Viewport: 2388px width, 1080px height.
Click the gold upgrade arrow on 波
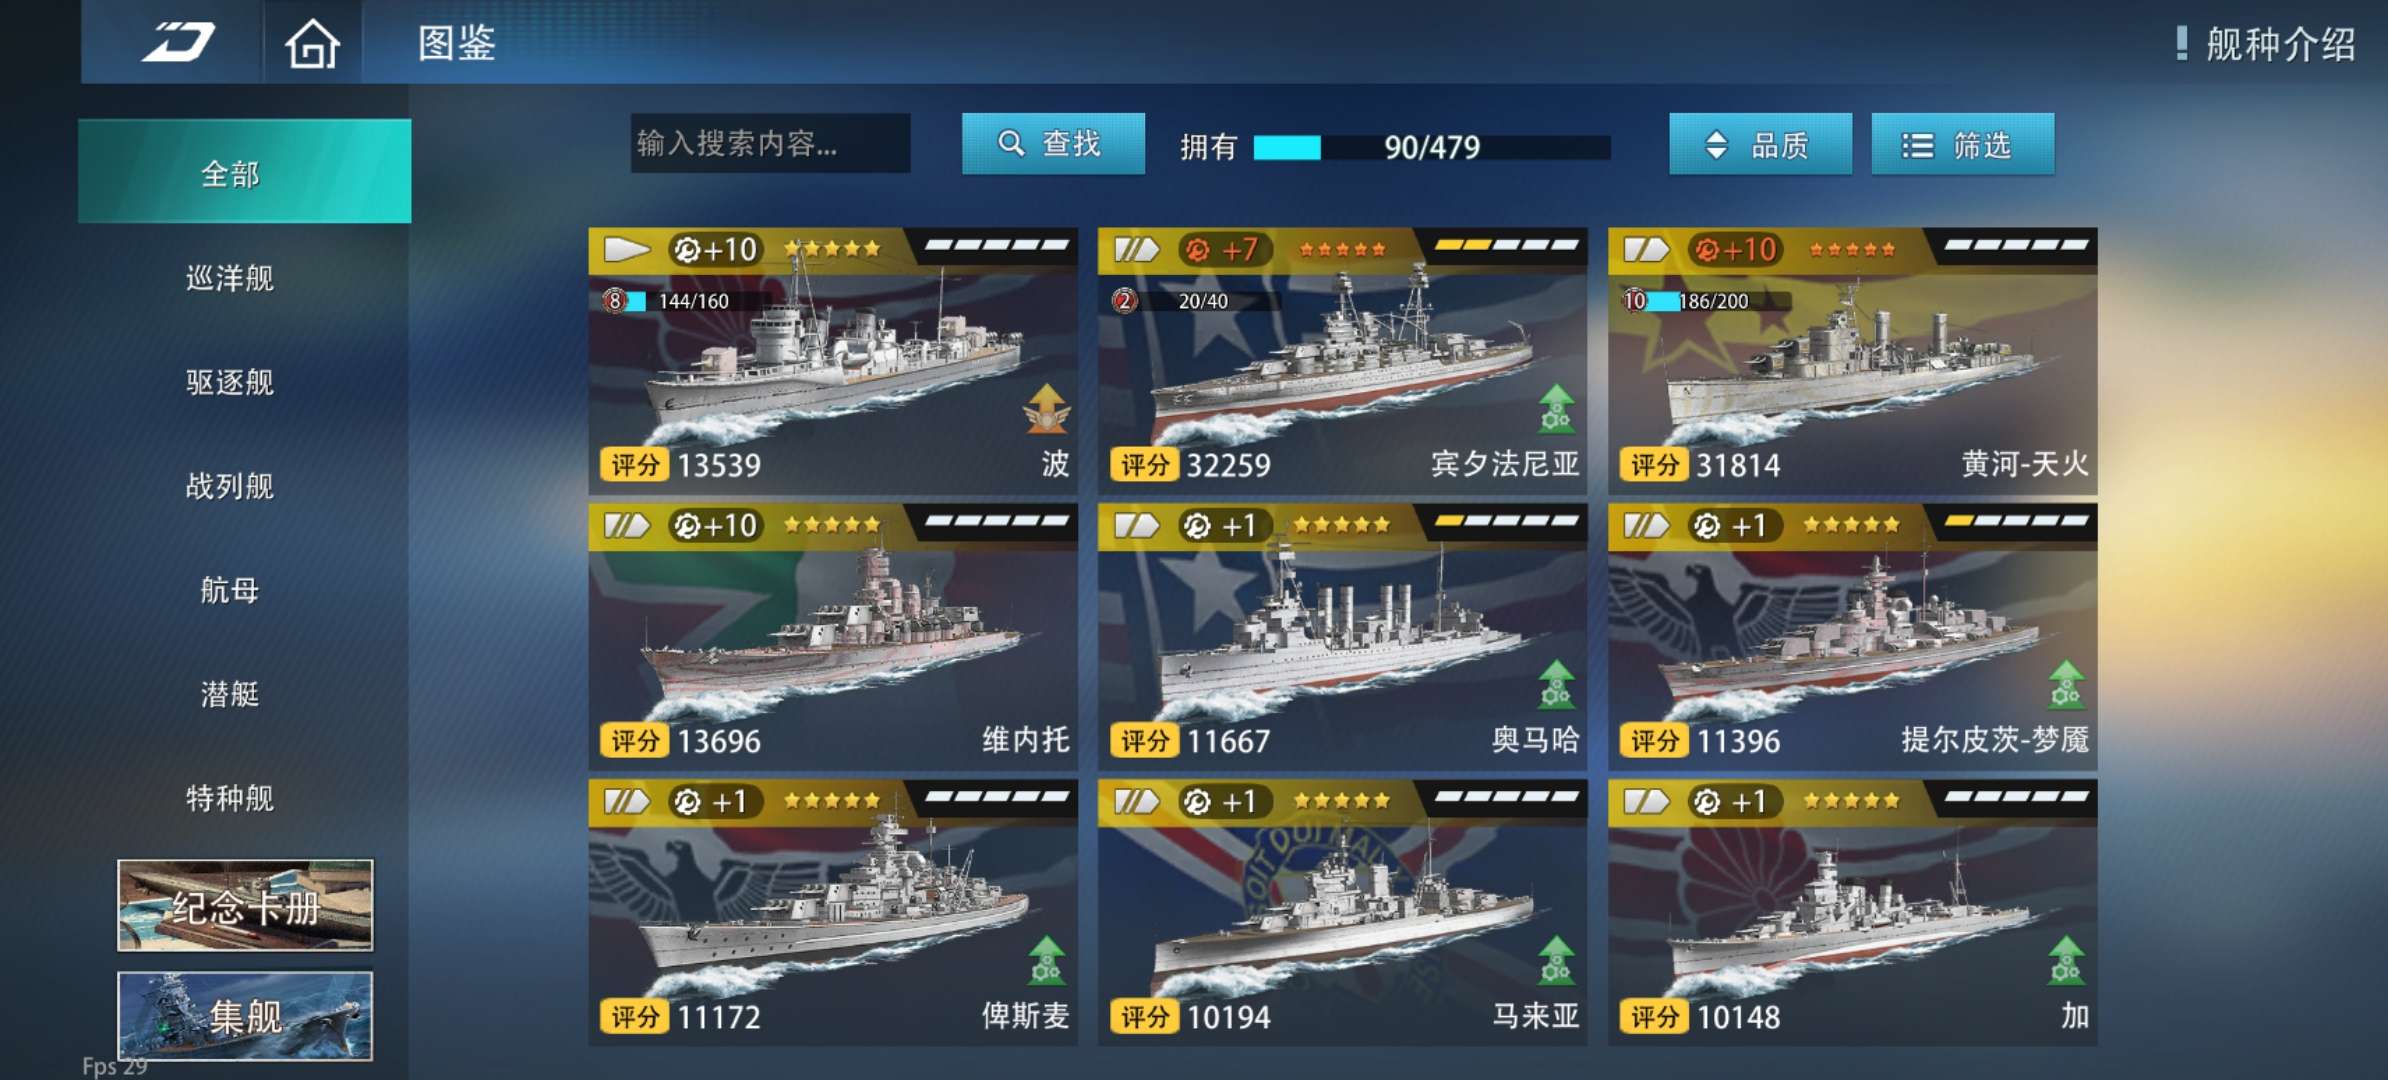pos(1047,409)
